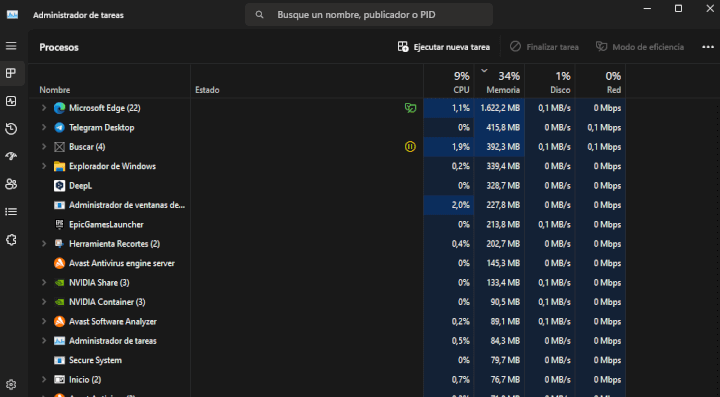The image size is (720, 397).
Task: Open the Details list sidebar icon
Action: [11, 212]
